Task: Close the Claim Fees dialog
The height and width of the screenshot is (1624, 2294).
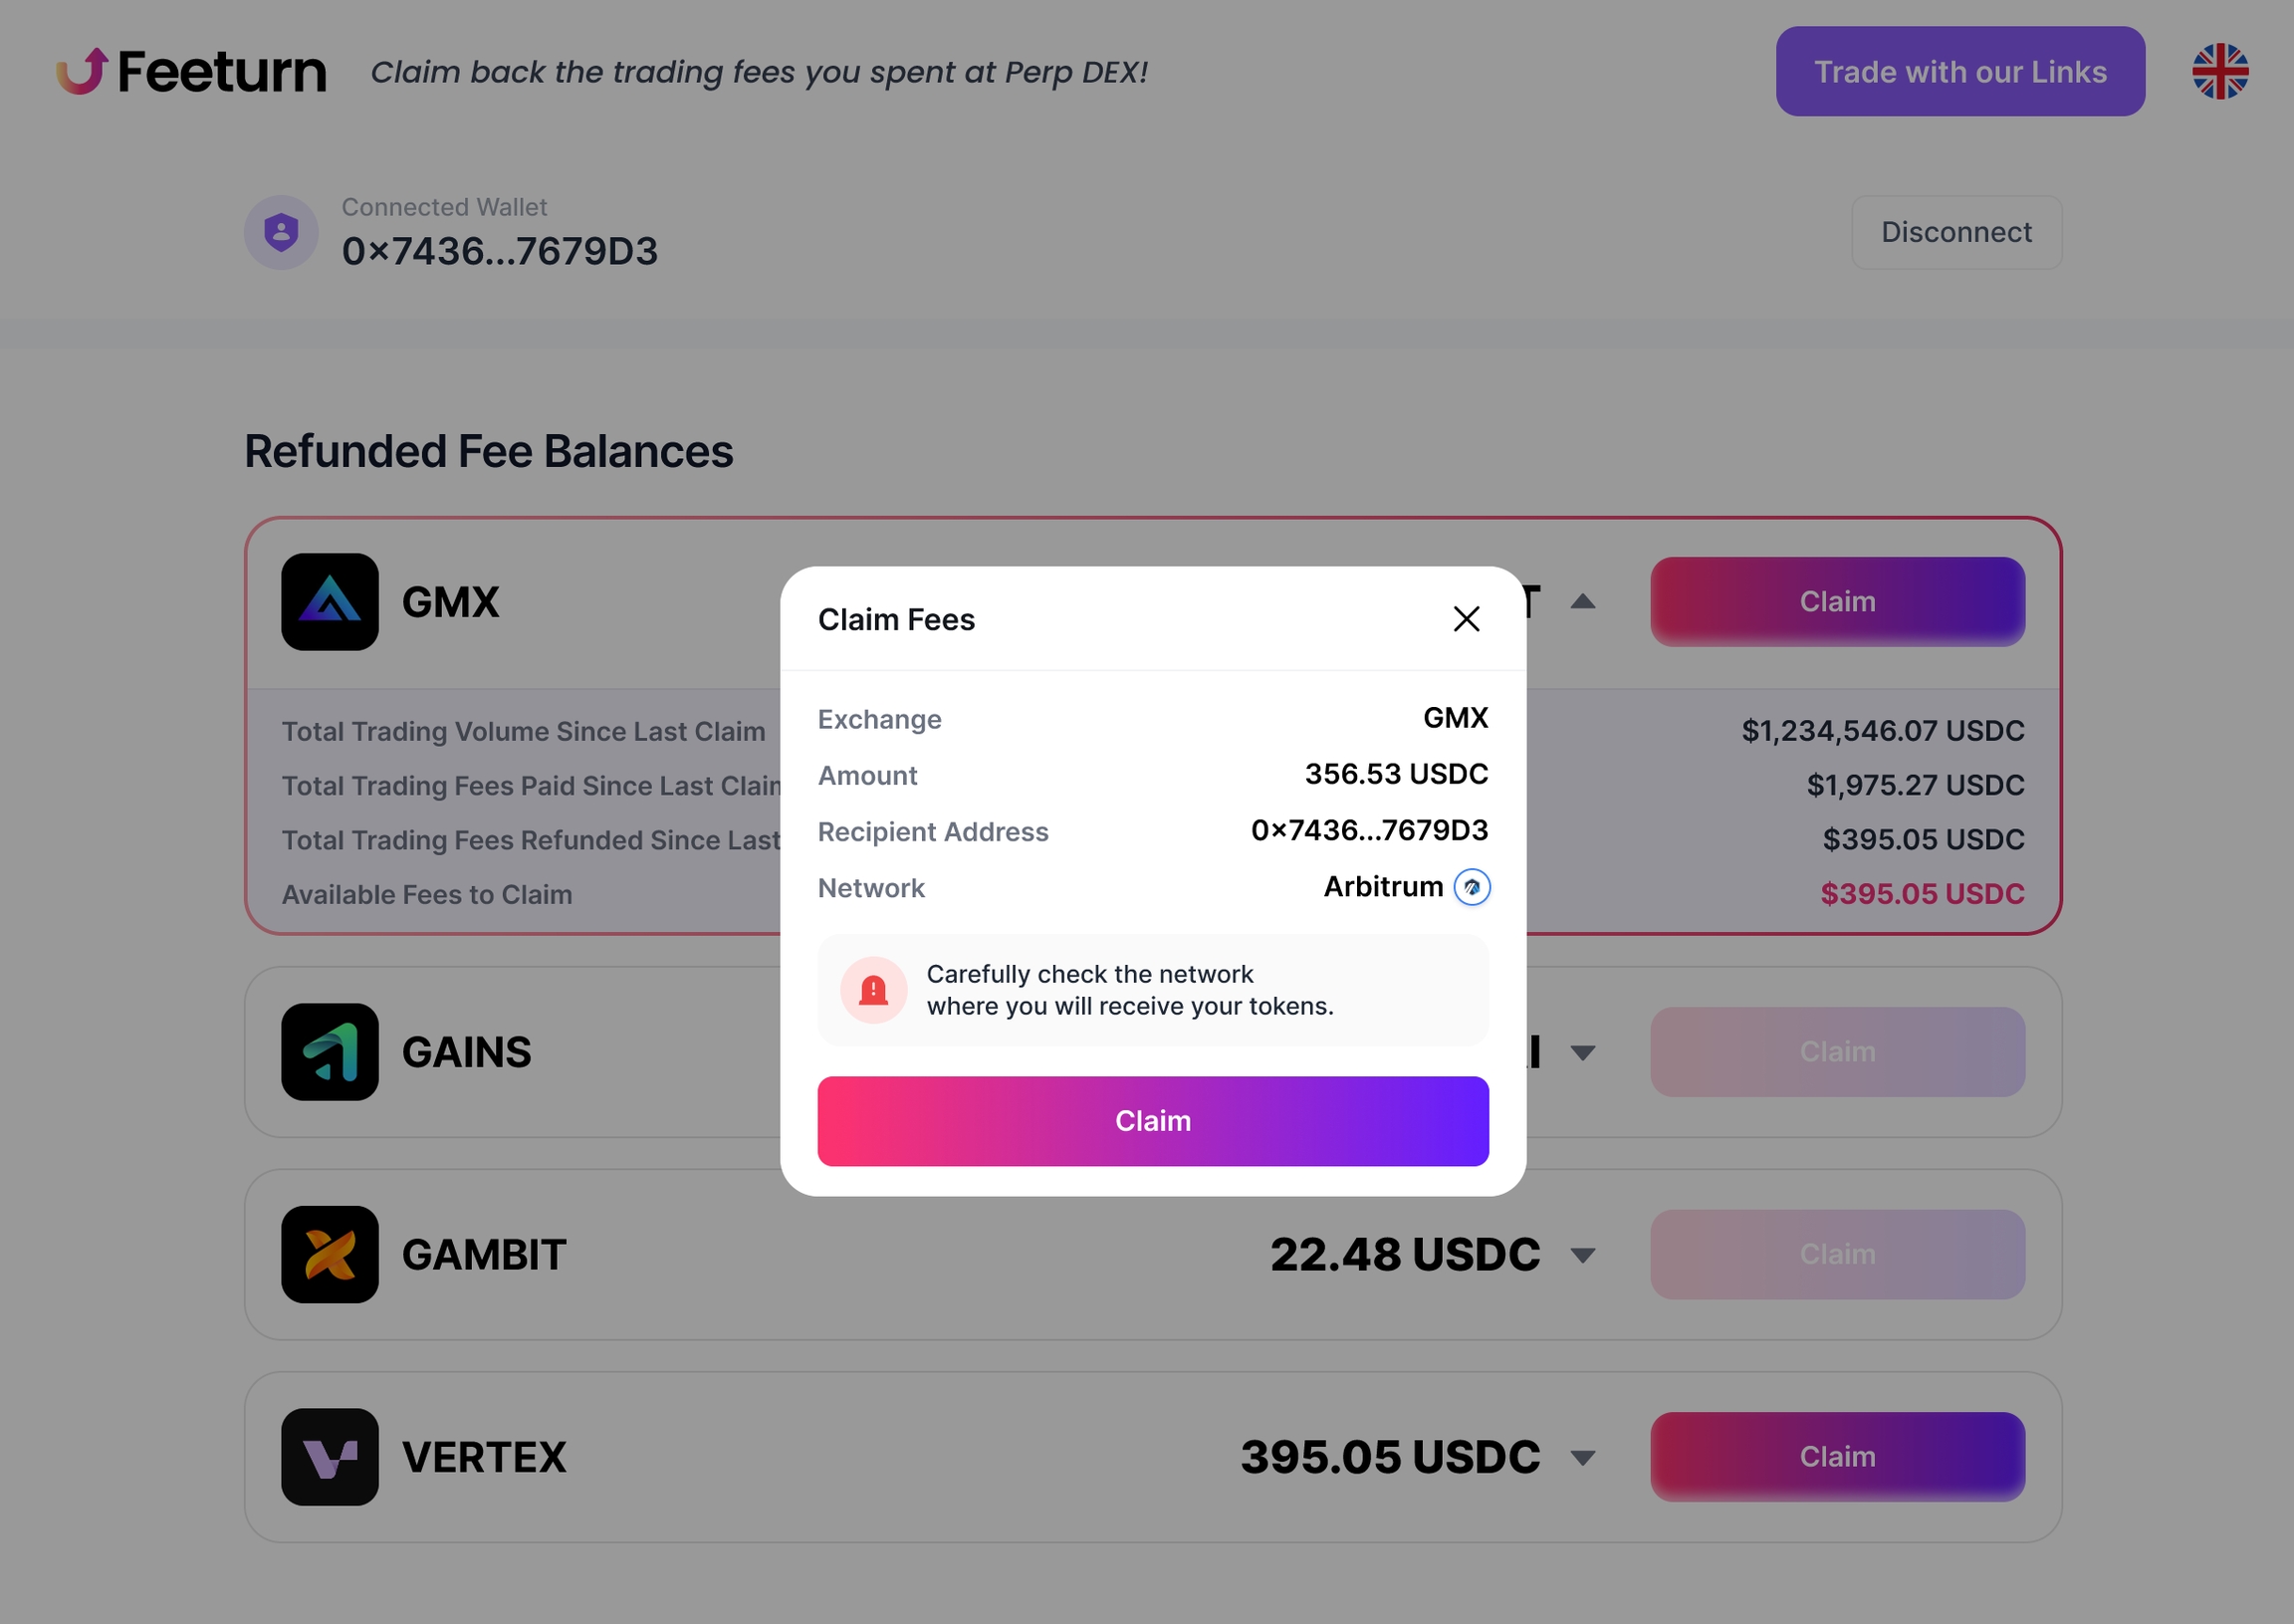Action: (x=1466, y=619)
